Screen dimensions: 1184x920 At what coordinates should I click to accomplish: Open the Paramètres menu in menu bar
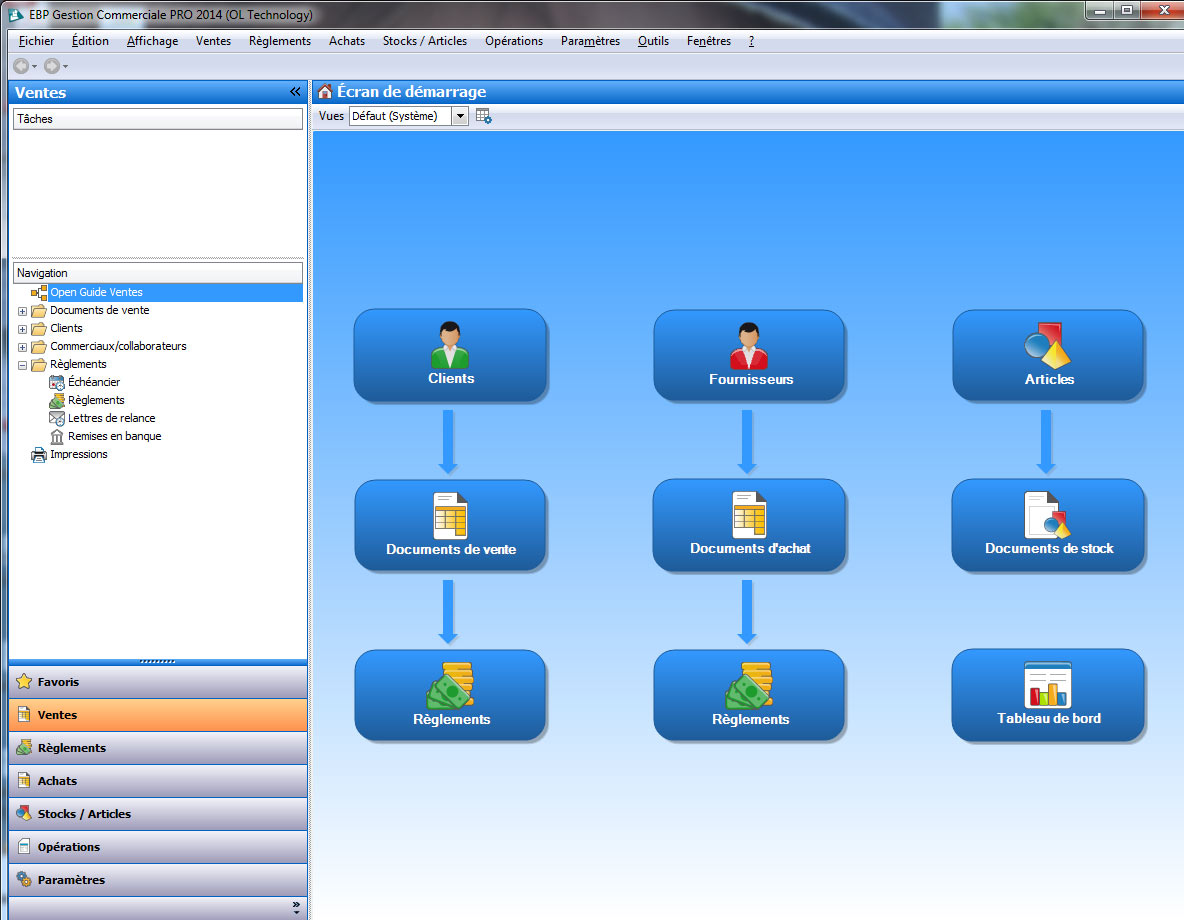click(590, 41)
